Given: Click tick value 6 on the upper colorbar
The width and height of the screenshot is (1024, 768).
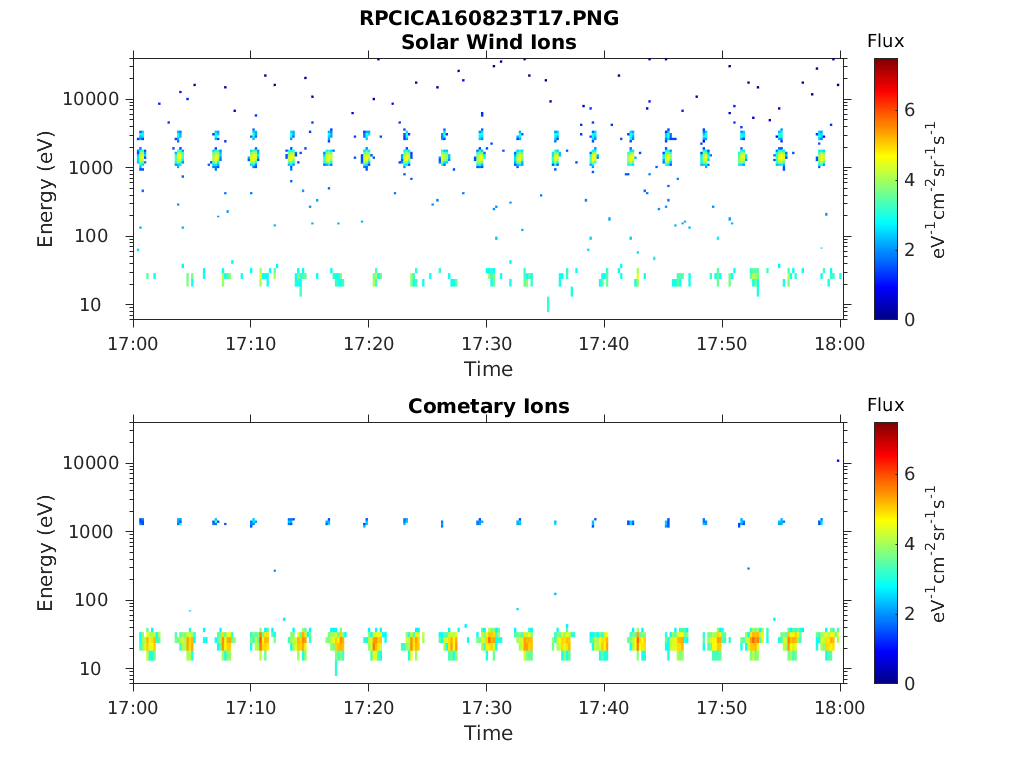Looking at the screenshot, I should [x=910, y=109].
